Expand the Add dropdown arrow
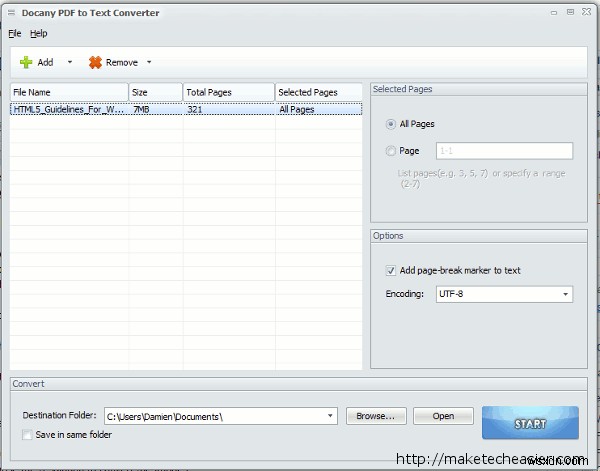The width and height of the screenshot is (600, 471). [70, 62]
